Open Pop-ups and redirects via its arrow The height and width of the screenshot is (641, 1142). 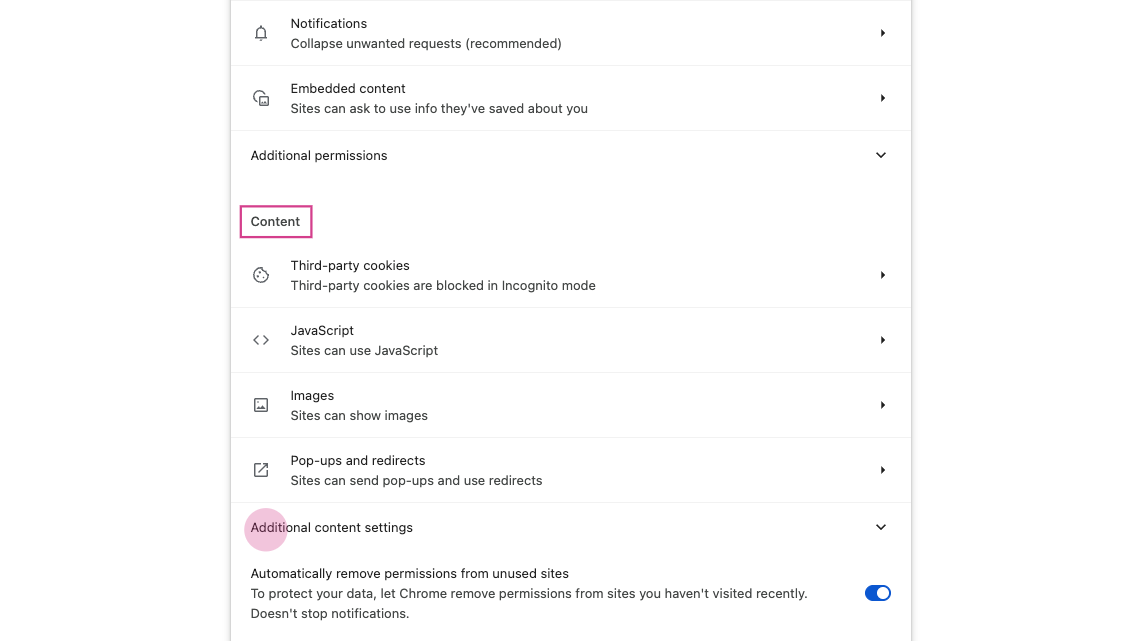882,470
